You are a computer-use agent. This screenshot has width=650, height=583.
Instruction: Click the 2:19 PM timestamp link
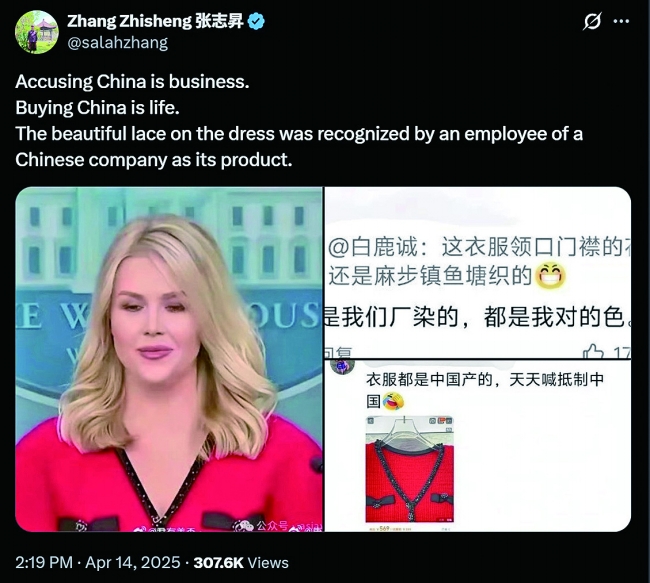click(44, 563)
